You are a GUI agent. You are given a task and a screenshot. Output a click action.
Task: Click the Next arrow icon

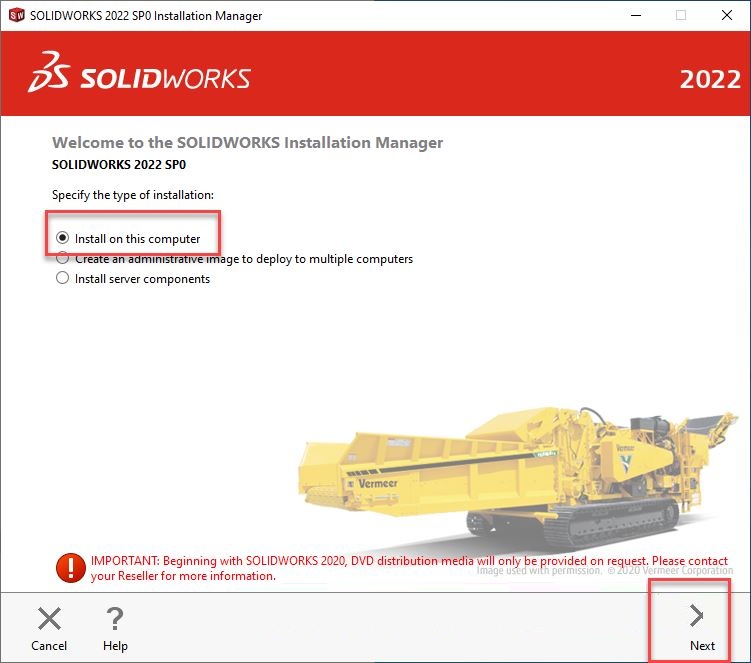697,616
